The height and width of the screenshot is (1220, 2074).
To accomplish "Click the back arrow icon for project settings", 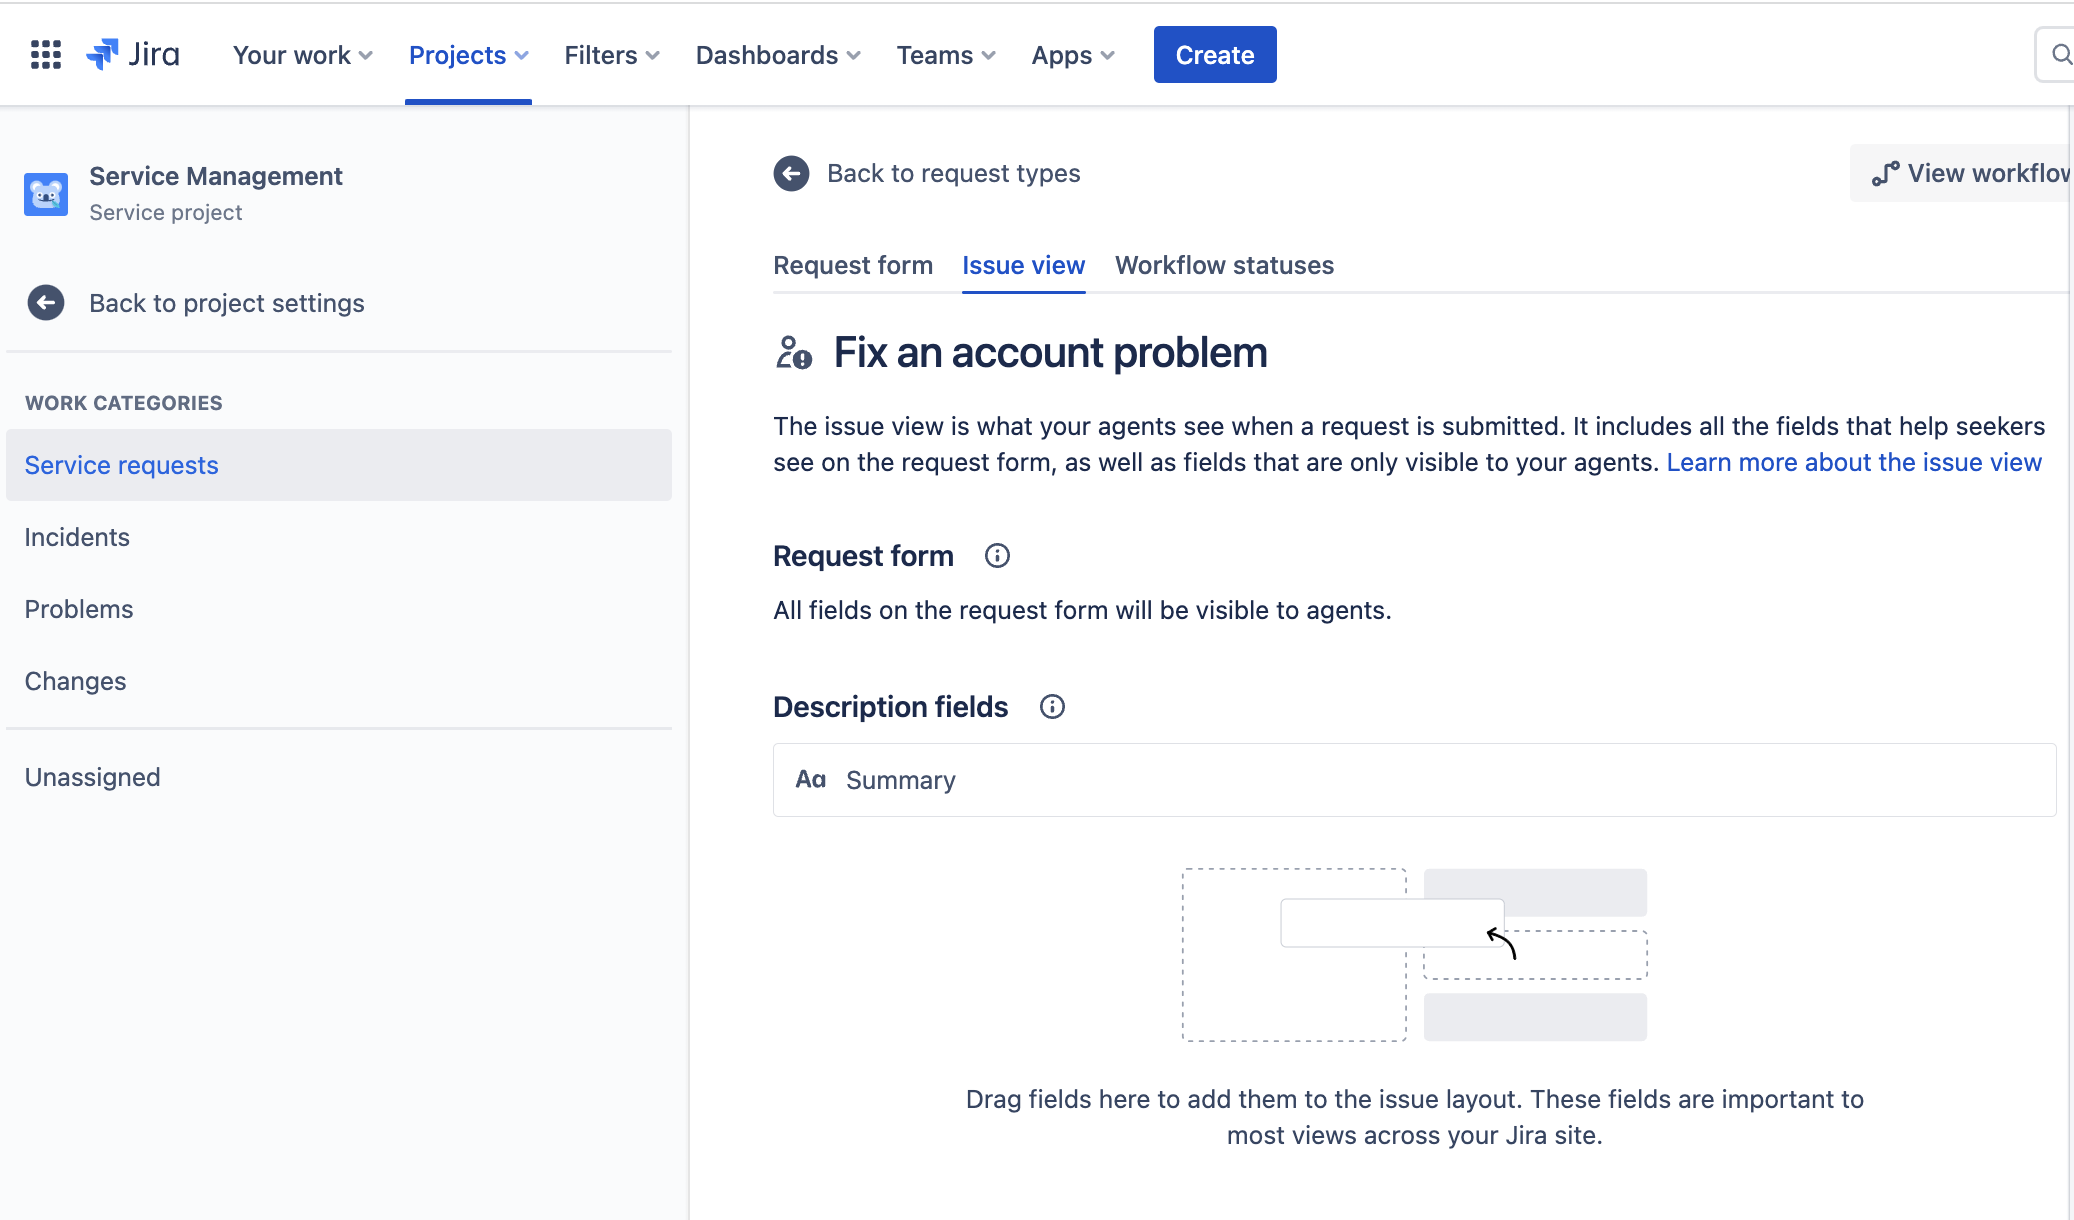I will pos(46,303).
